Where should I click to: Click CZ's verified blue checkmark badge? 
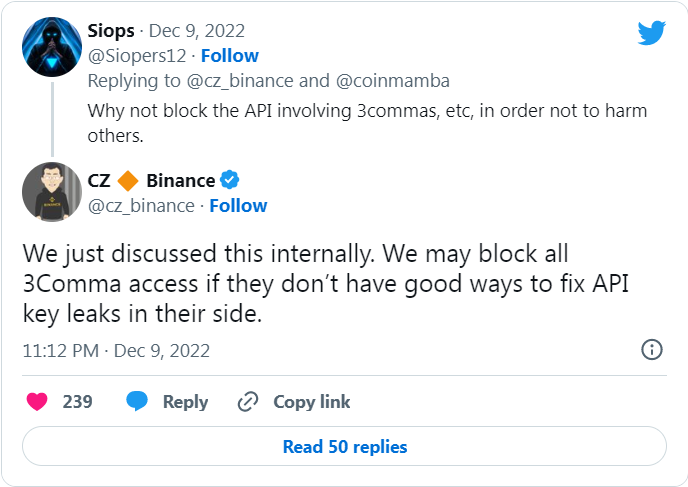pos(230,181)
